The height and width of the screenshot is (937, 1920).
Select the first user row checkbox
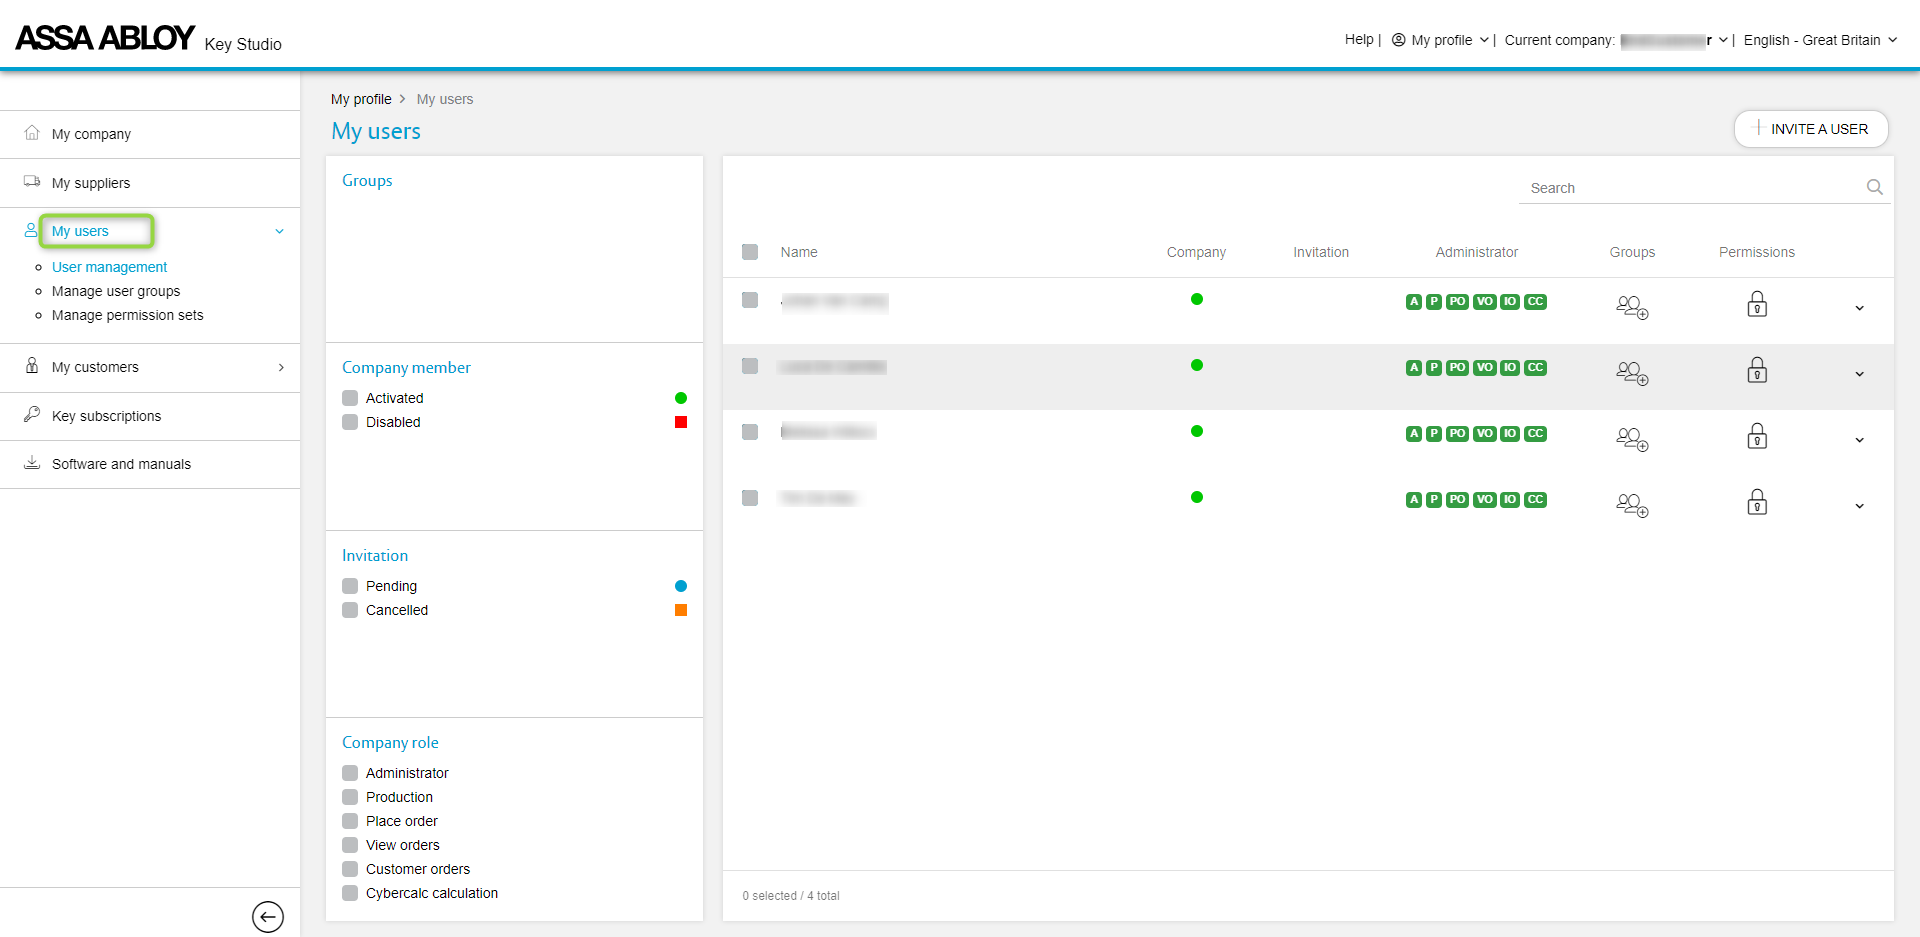750,300
